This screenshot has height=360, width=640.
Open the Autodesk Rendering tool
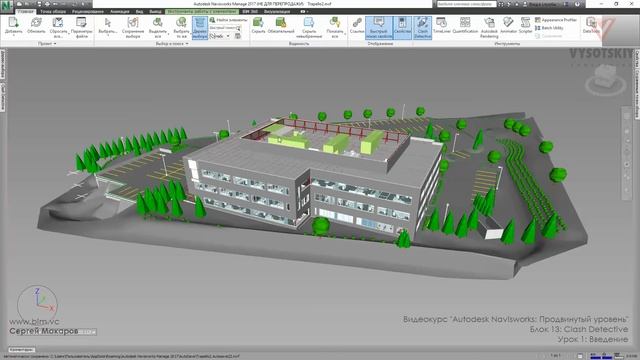(489, 27)
